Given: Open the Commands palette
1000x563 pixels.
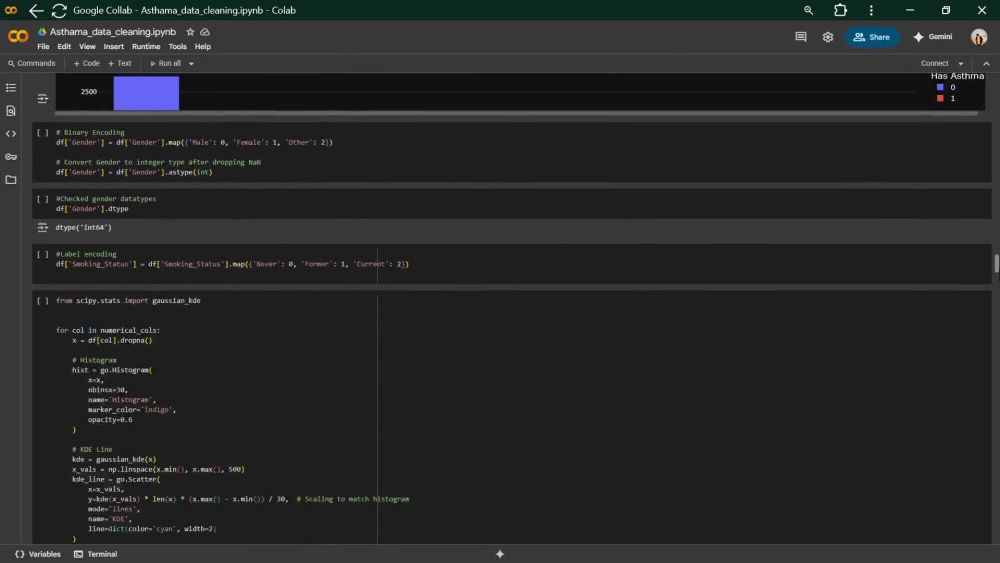Looking at the screenshot, I should (31, 64).
